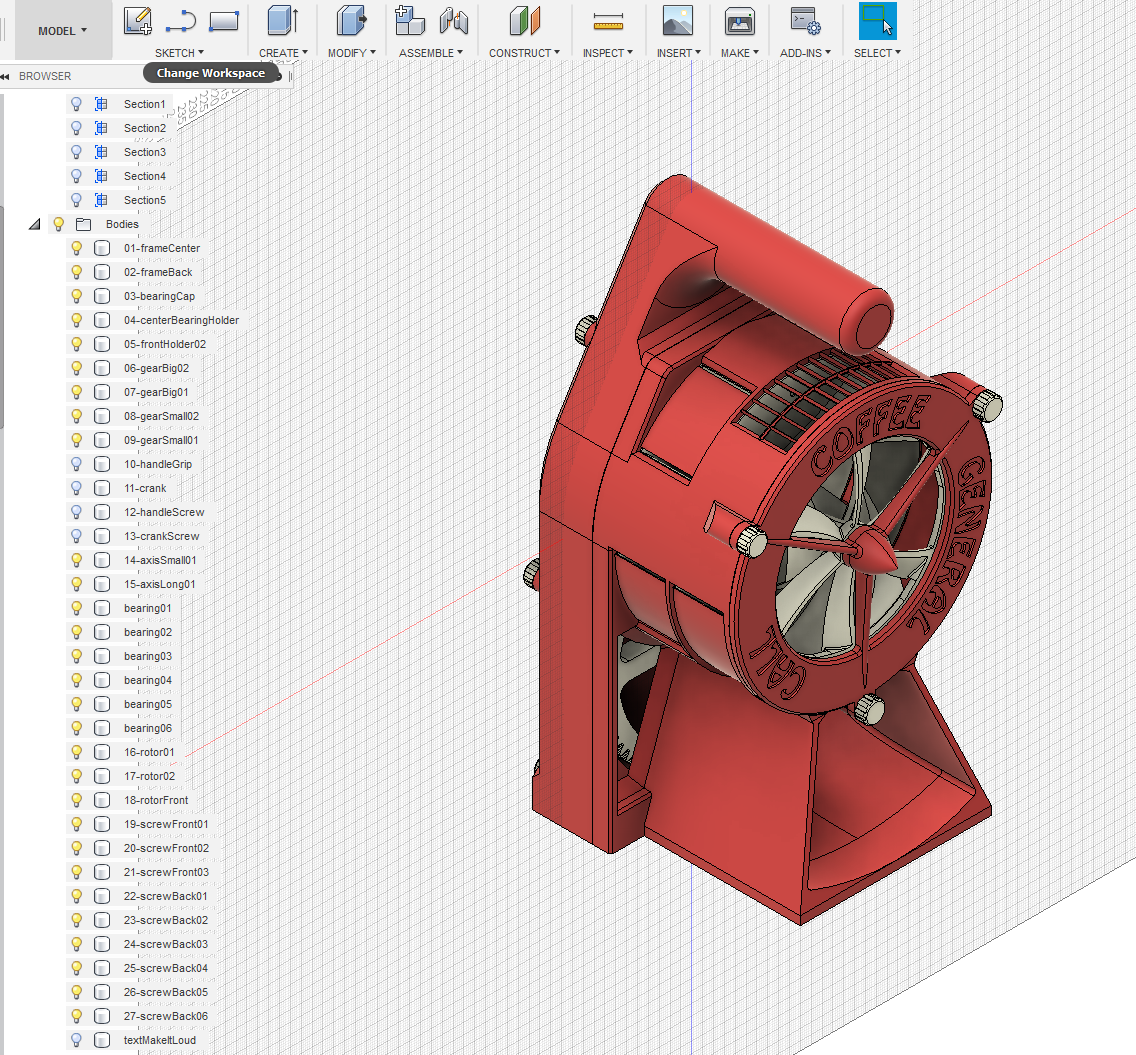Click the body icon beside 01-frameCenter
Image resolution: width=1136 pixels, height=1055 pixels.
coord(102,249)
